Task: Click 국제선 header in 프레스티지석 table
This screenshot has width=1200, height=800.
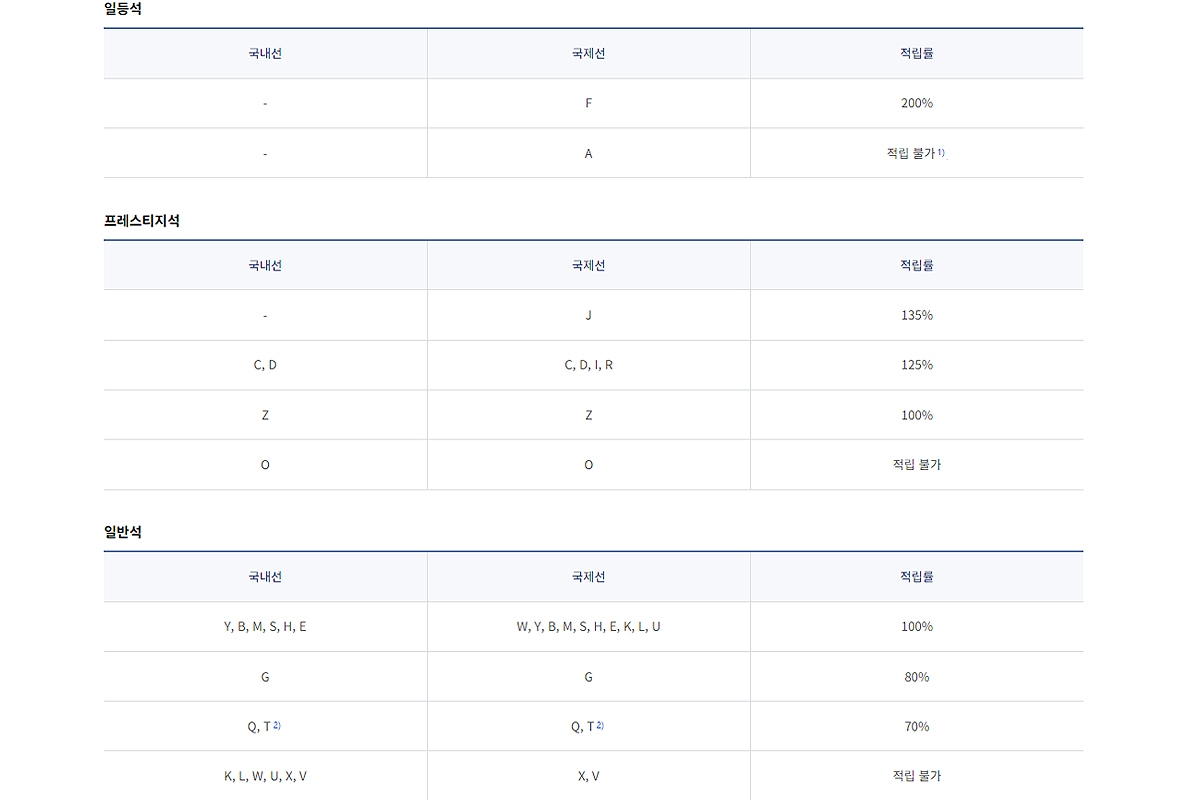Action: click(x=588, y=266)
